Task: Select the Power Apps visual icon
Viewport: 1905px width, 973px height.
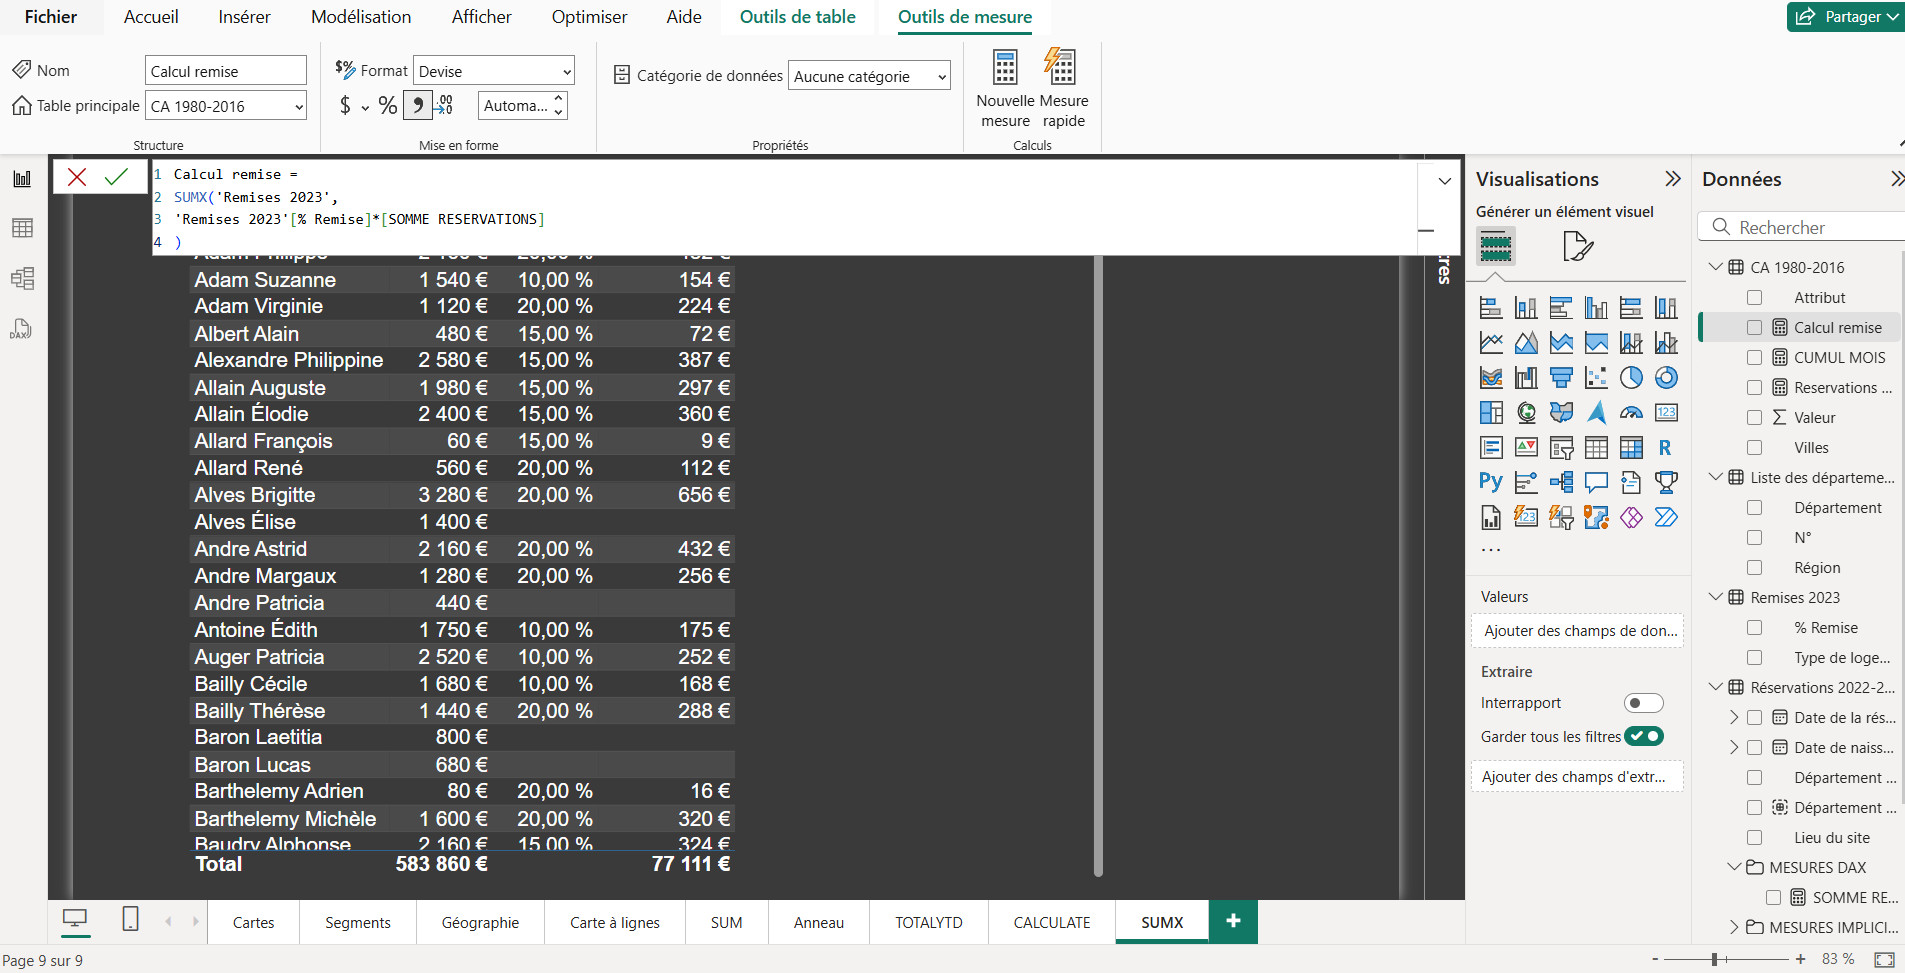Action: click(1631, 517)
